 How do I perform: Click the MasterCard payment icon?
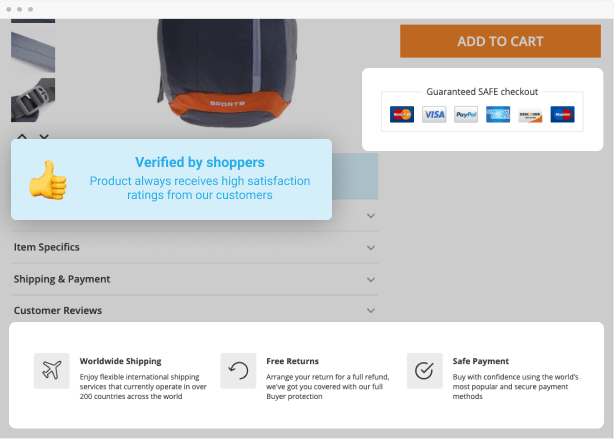[x=402, y=115]
